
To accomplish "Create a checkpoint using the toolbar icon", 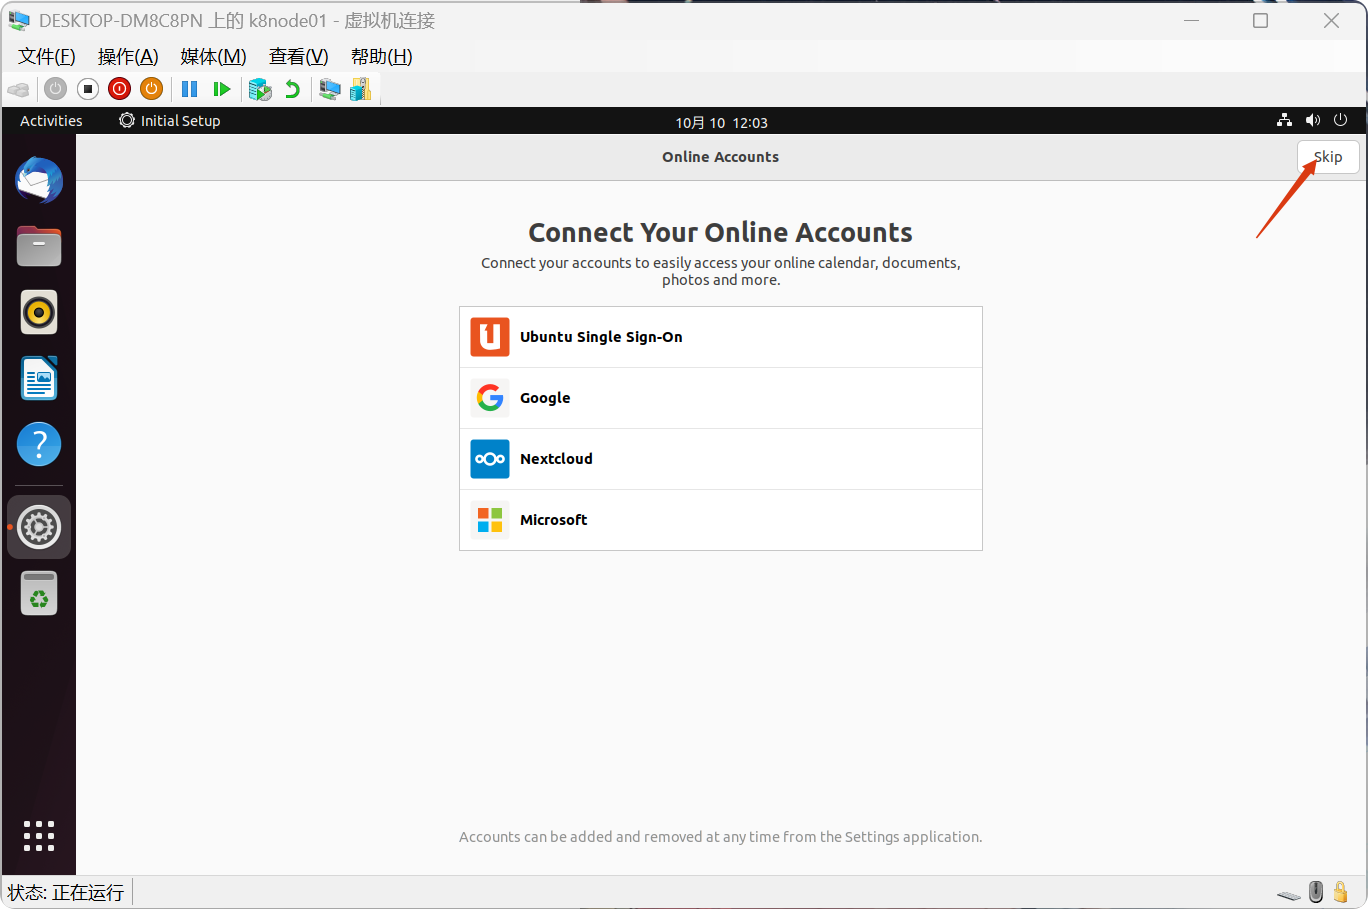I will pos(260,89).
